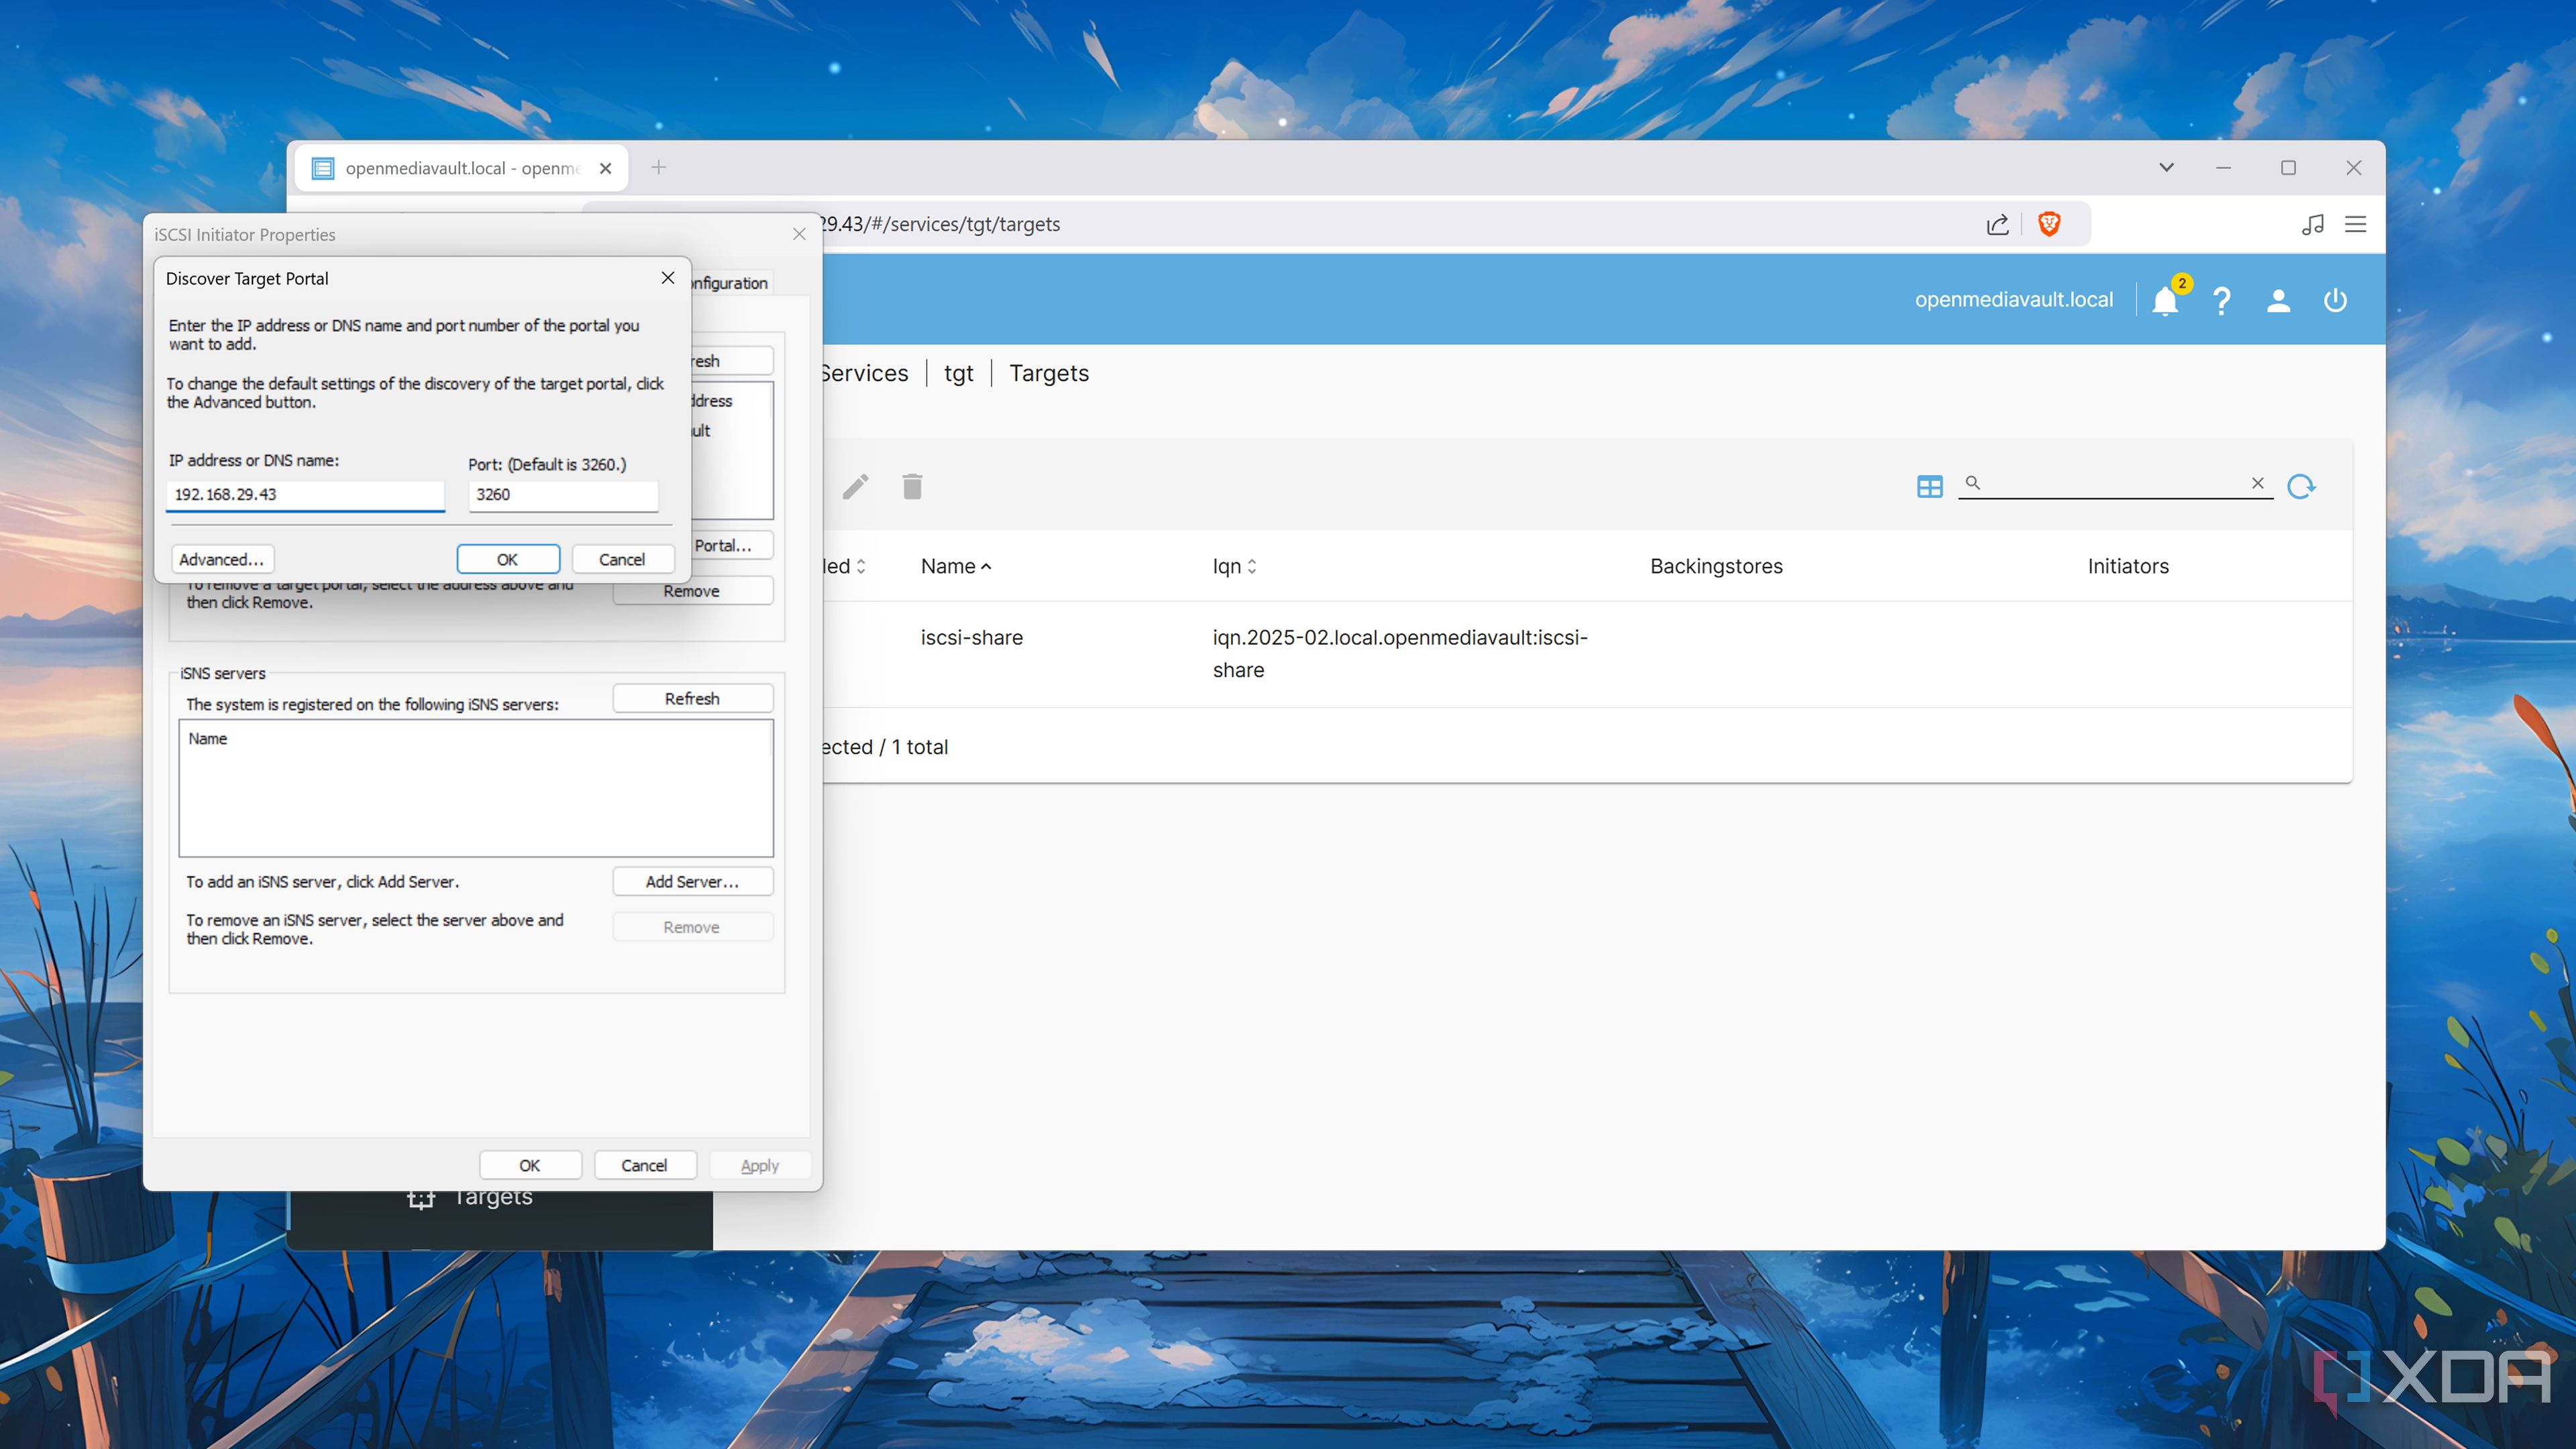Click Cancel in iSCSI Initiator Properties
The image size is (2576, 1449).
(644, 1165)
